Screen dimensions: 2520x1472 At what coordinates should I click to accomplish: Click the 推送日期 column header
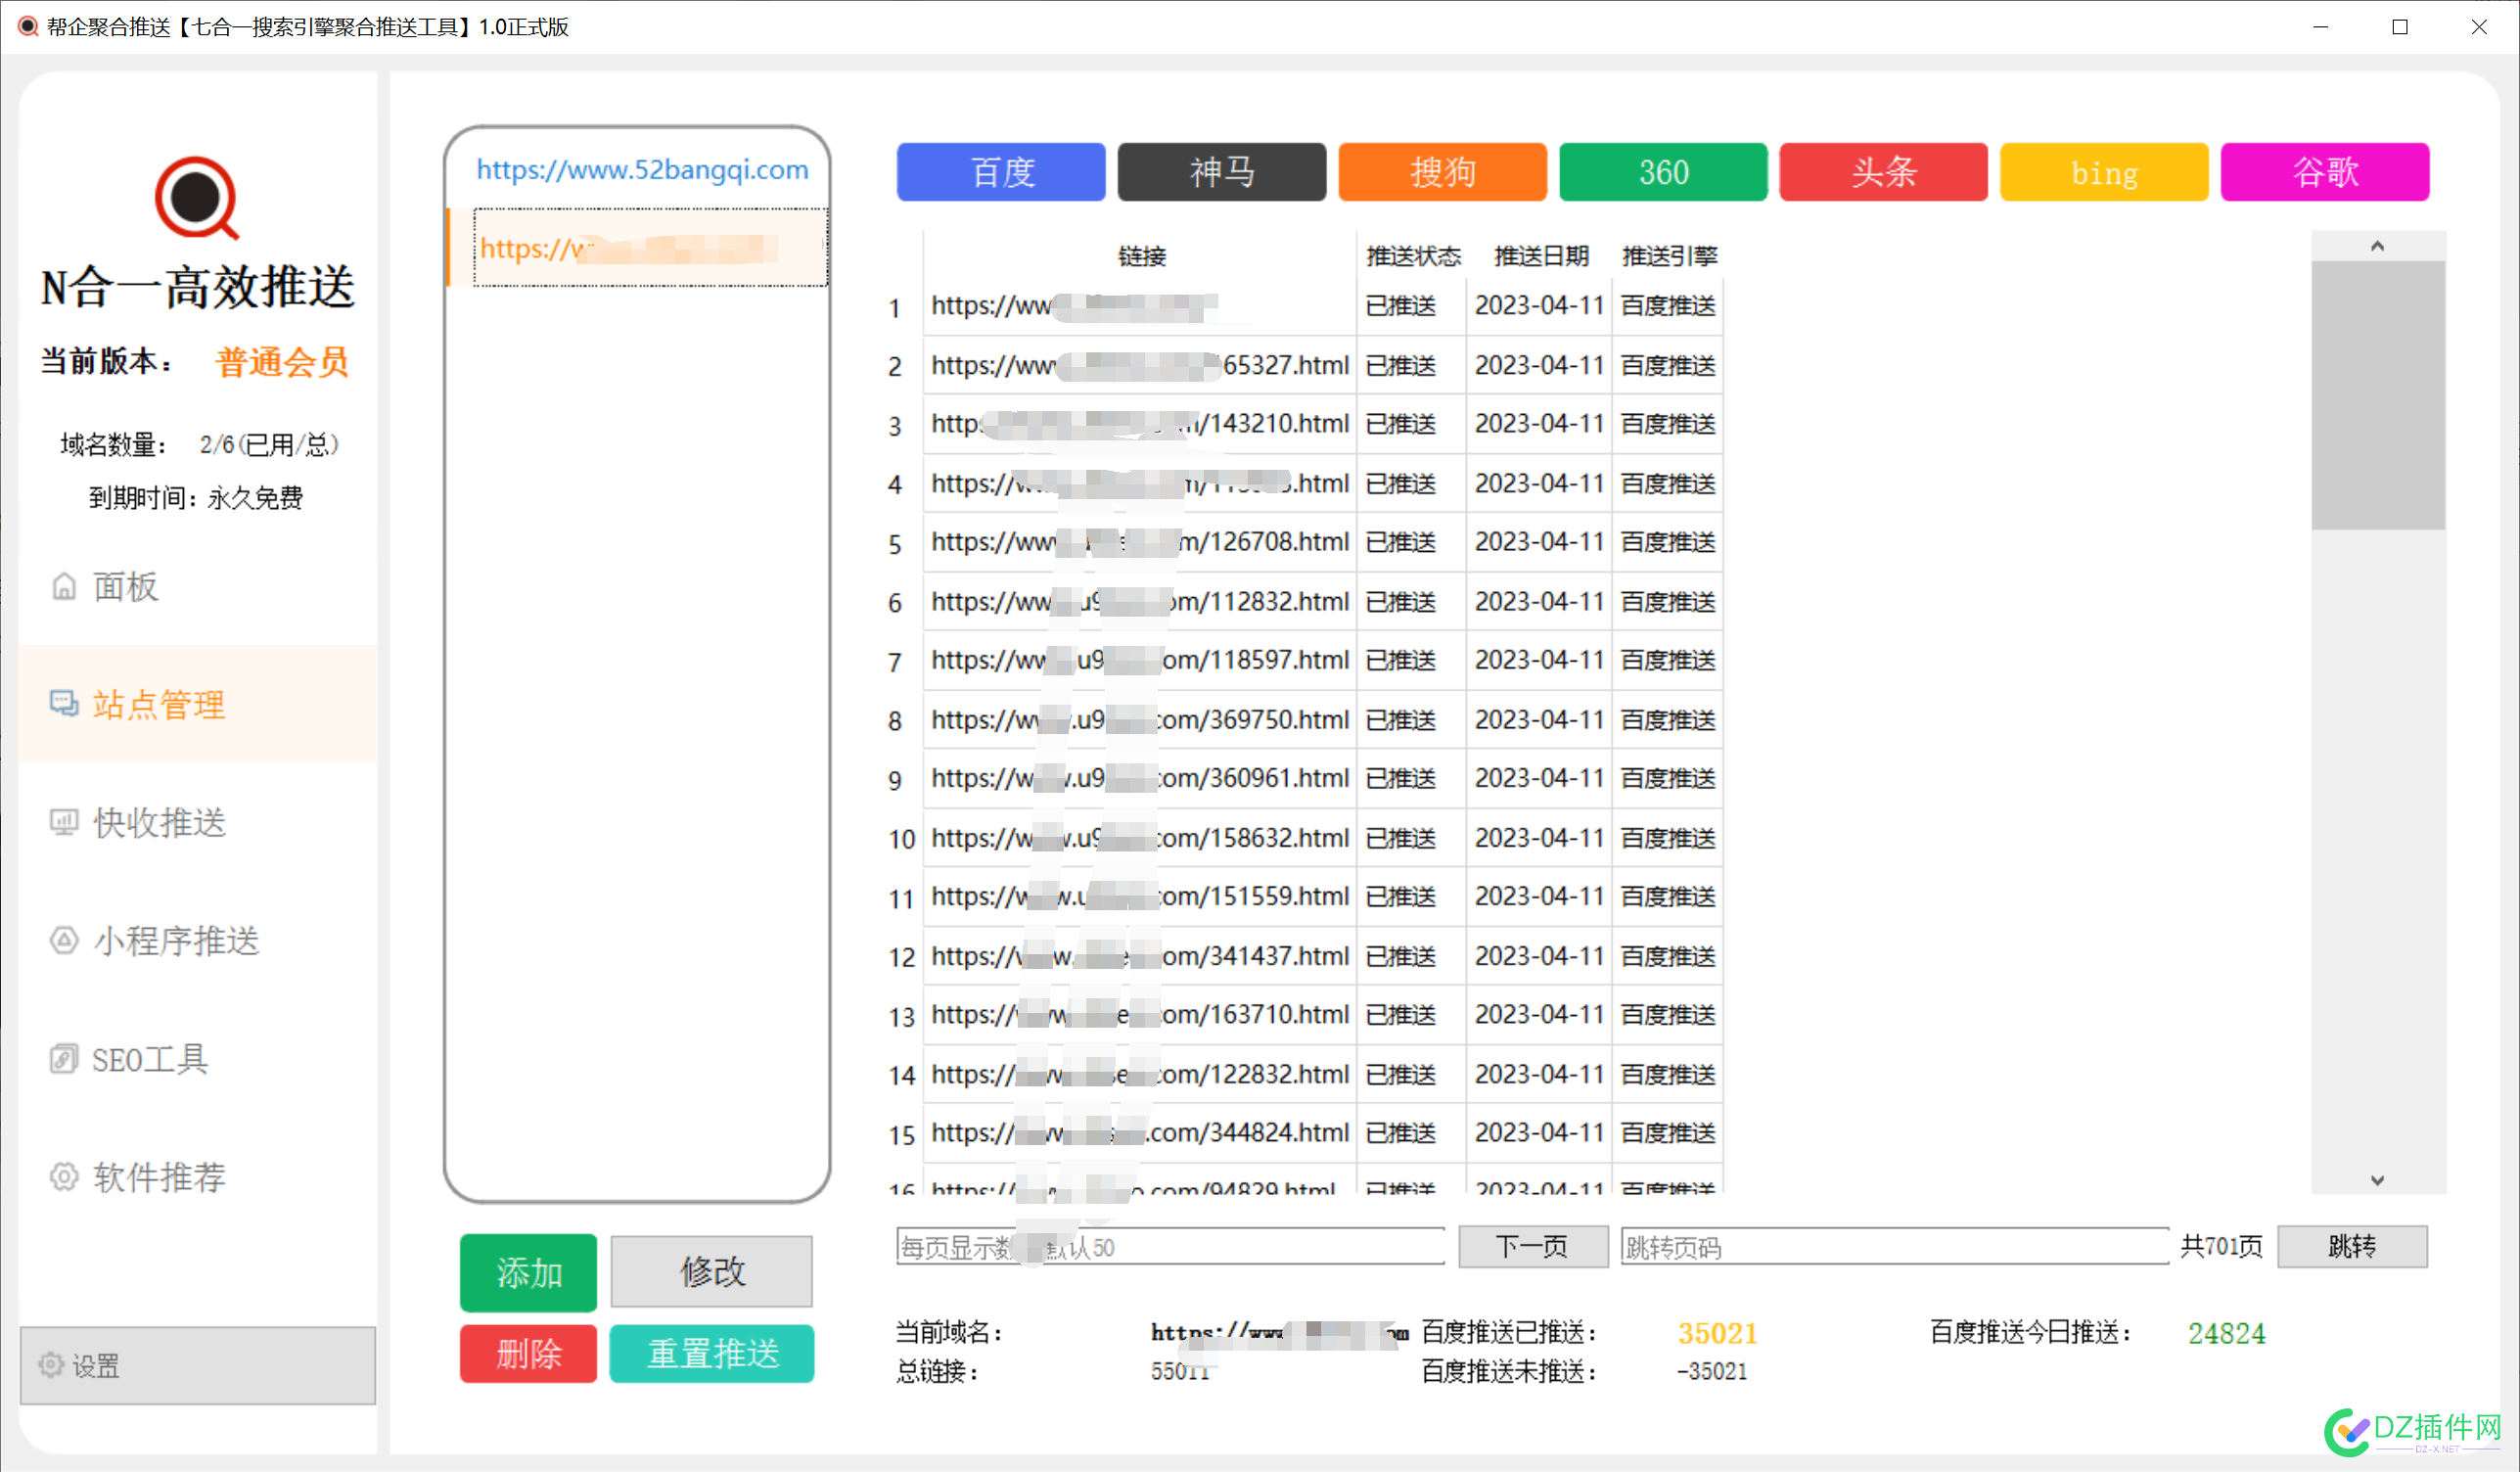(1541, 256)
